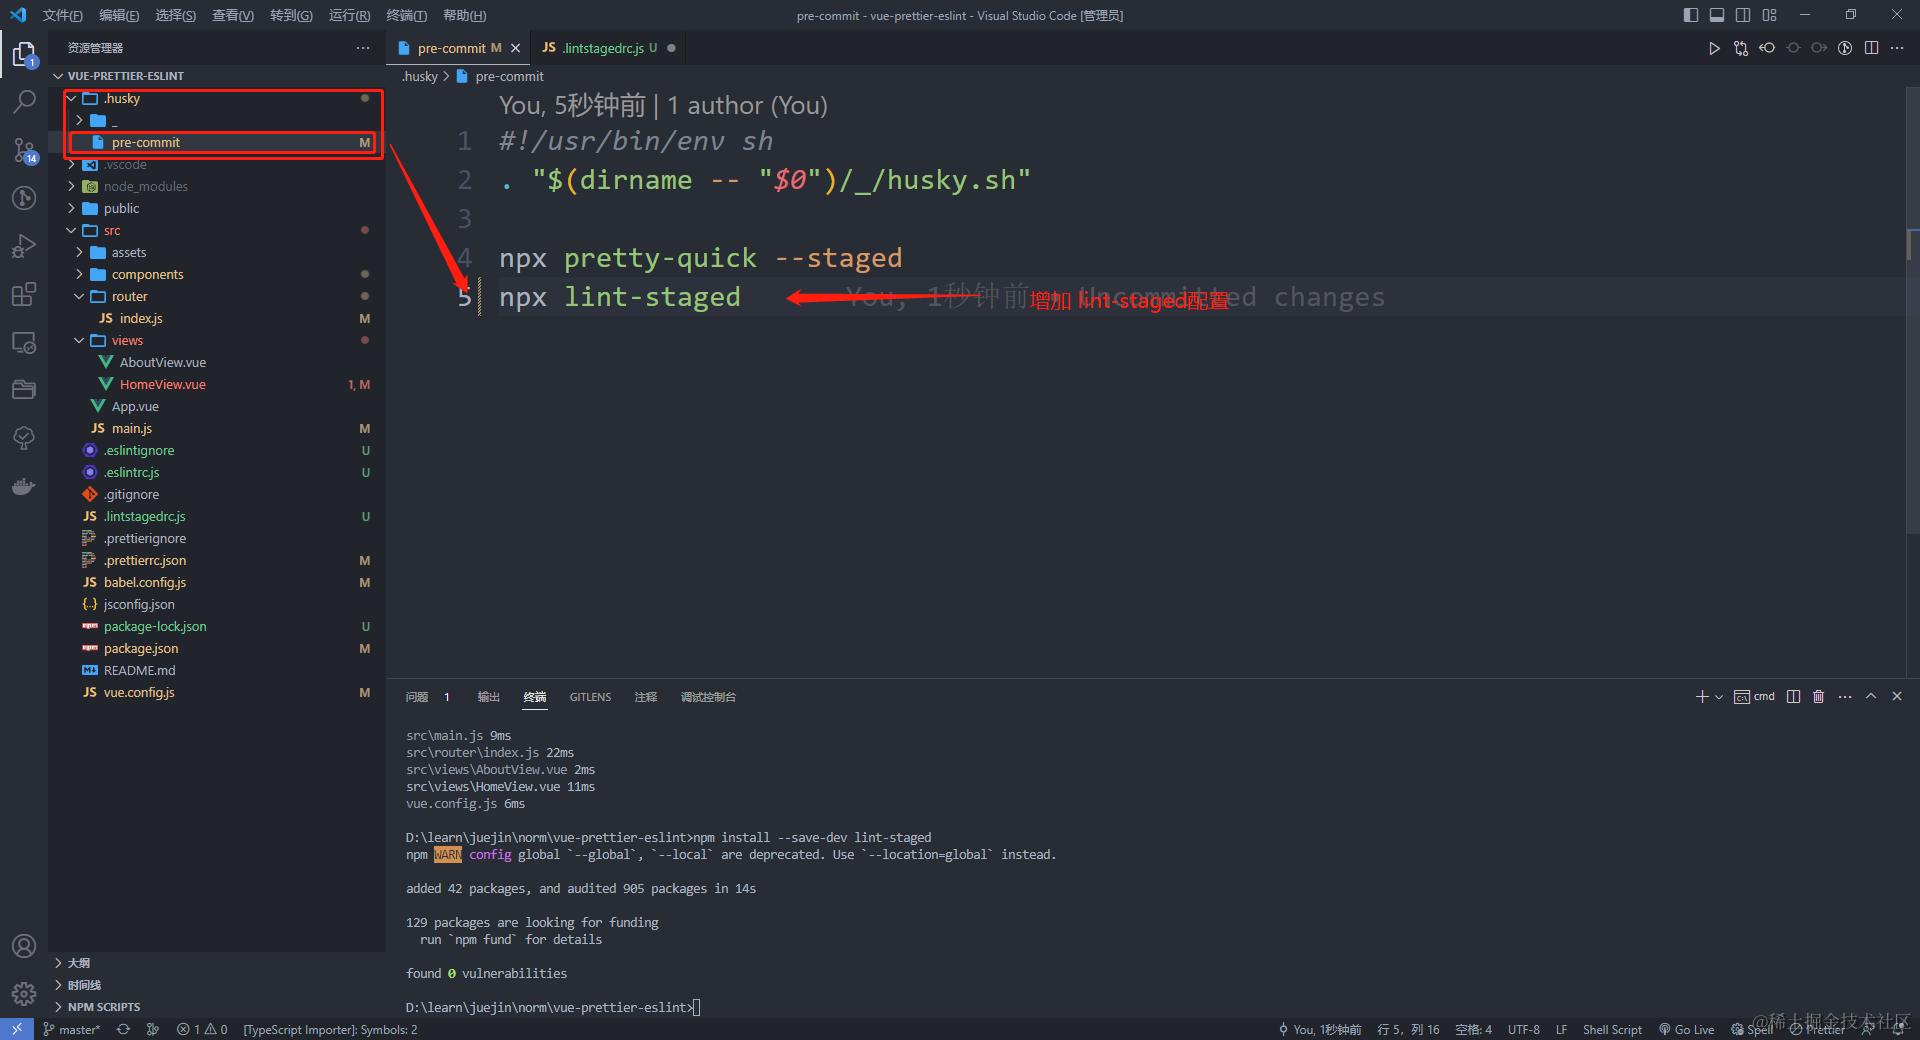
Task: Toggle secondary side bar visibility
Action: point(1743,15)
